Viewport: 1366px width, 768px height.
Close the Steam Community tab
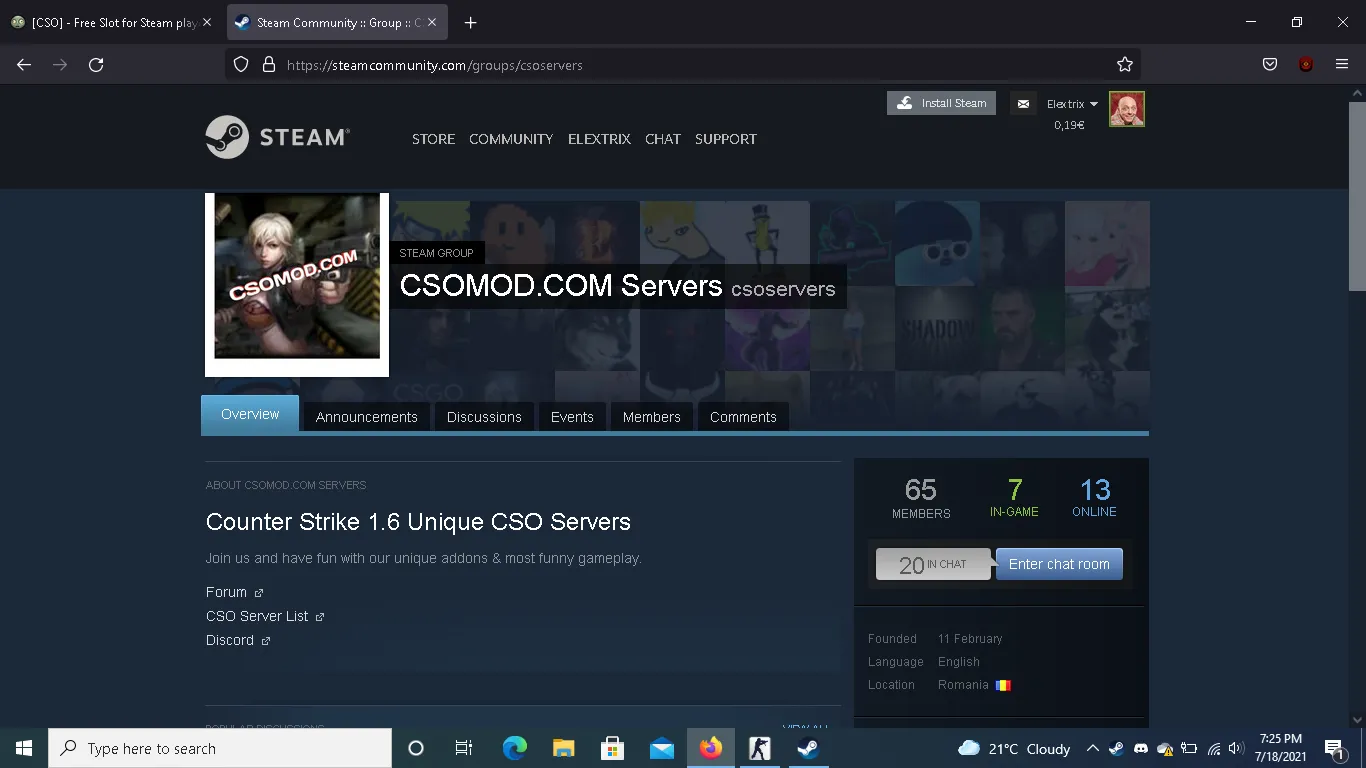432,23
